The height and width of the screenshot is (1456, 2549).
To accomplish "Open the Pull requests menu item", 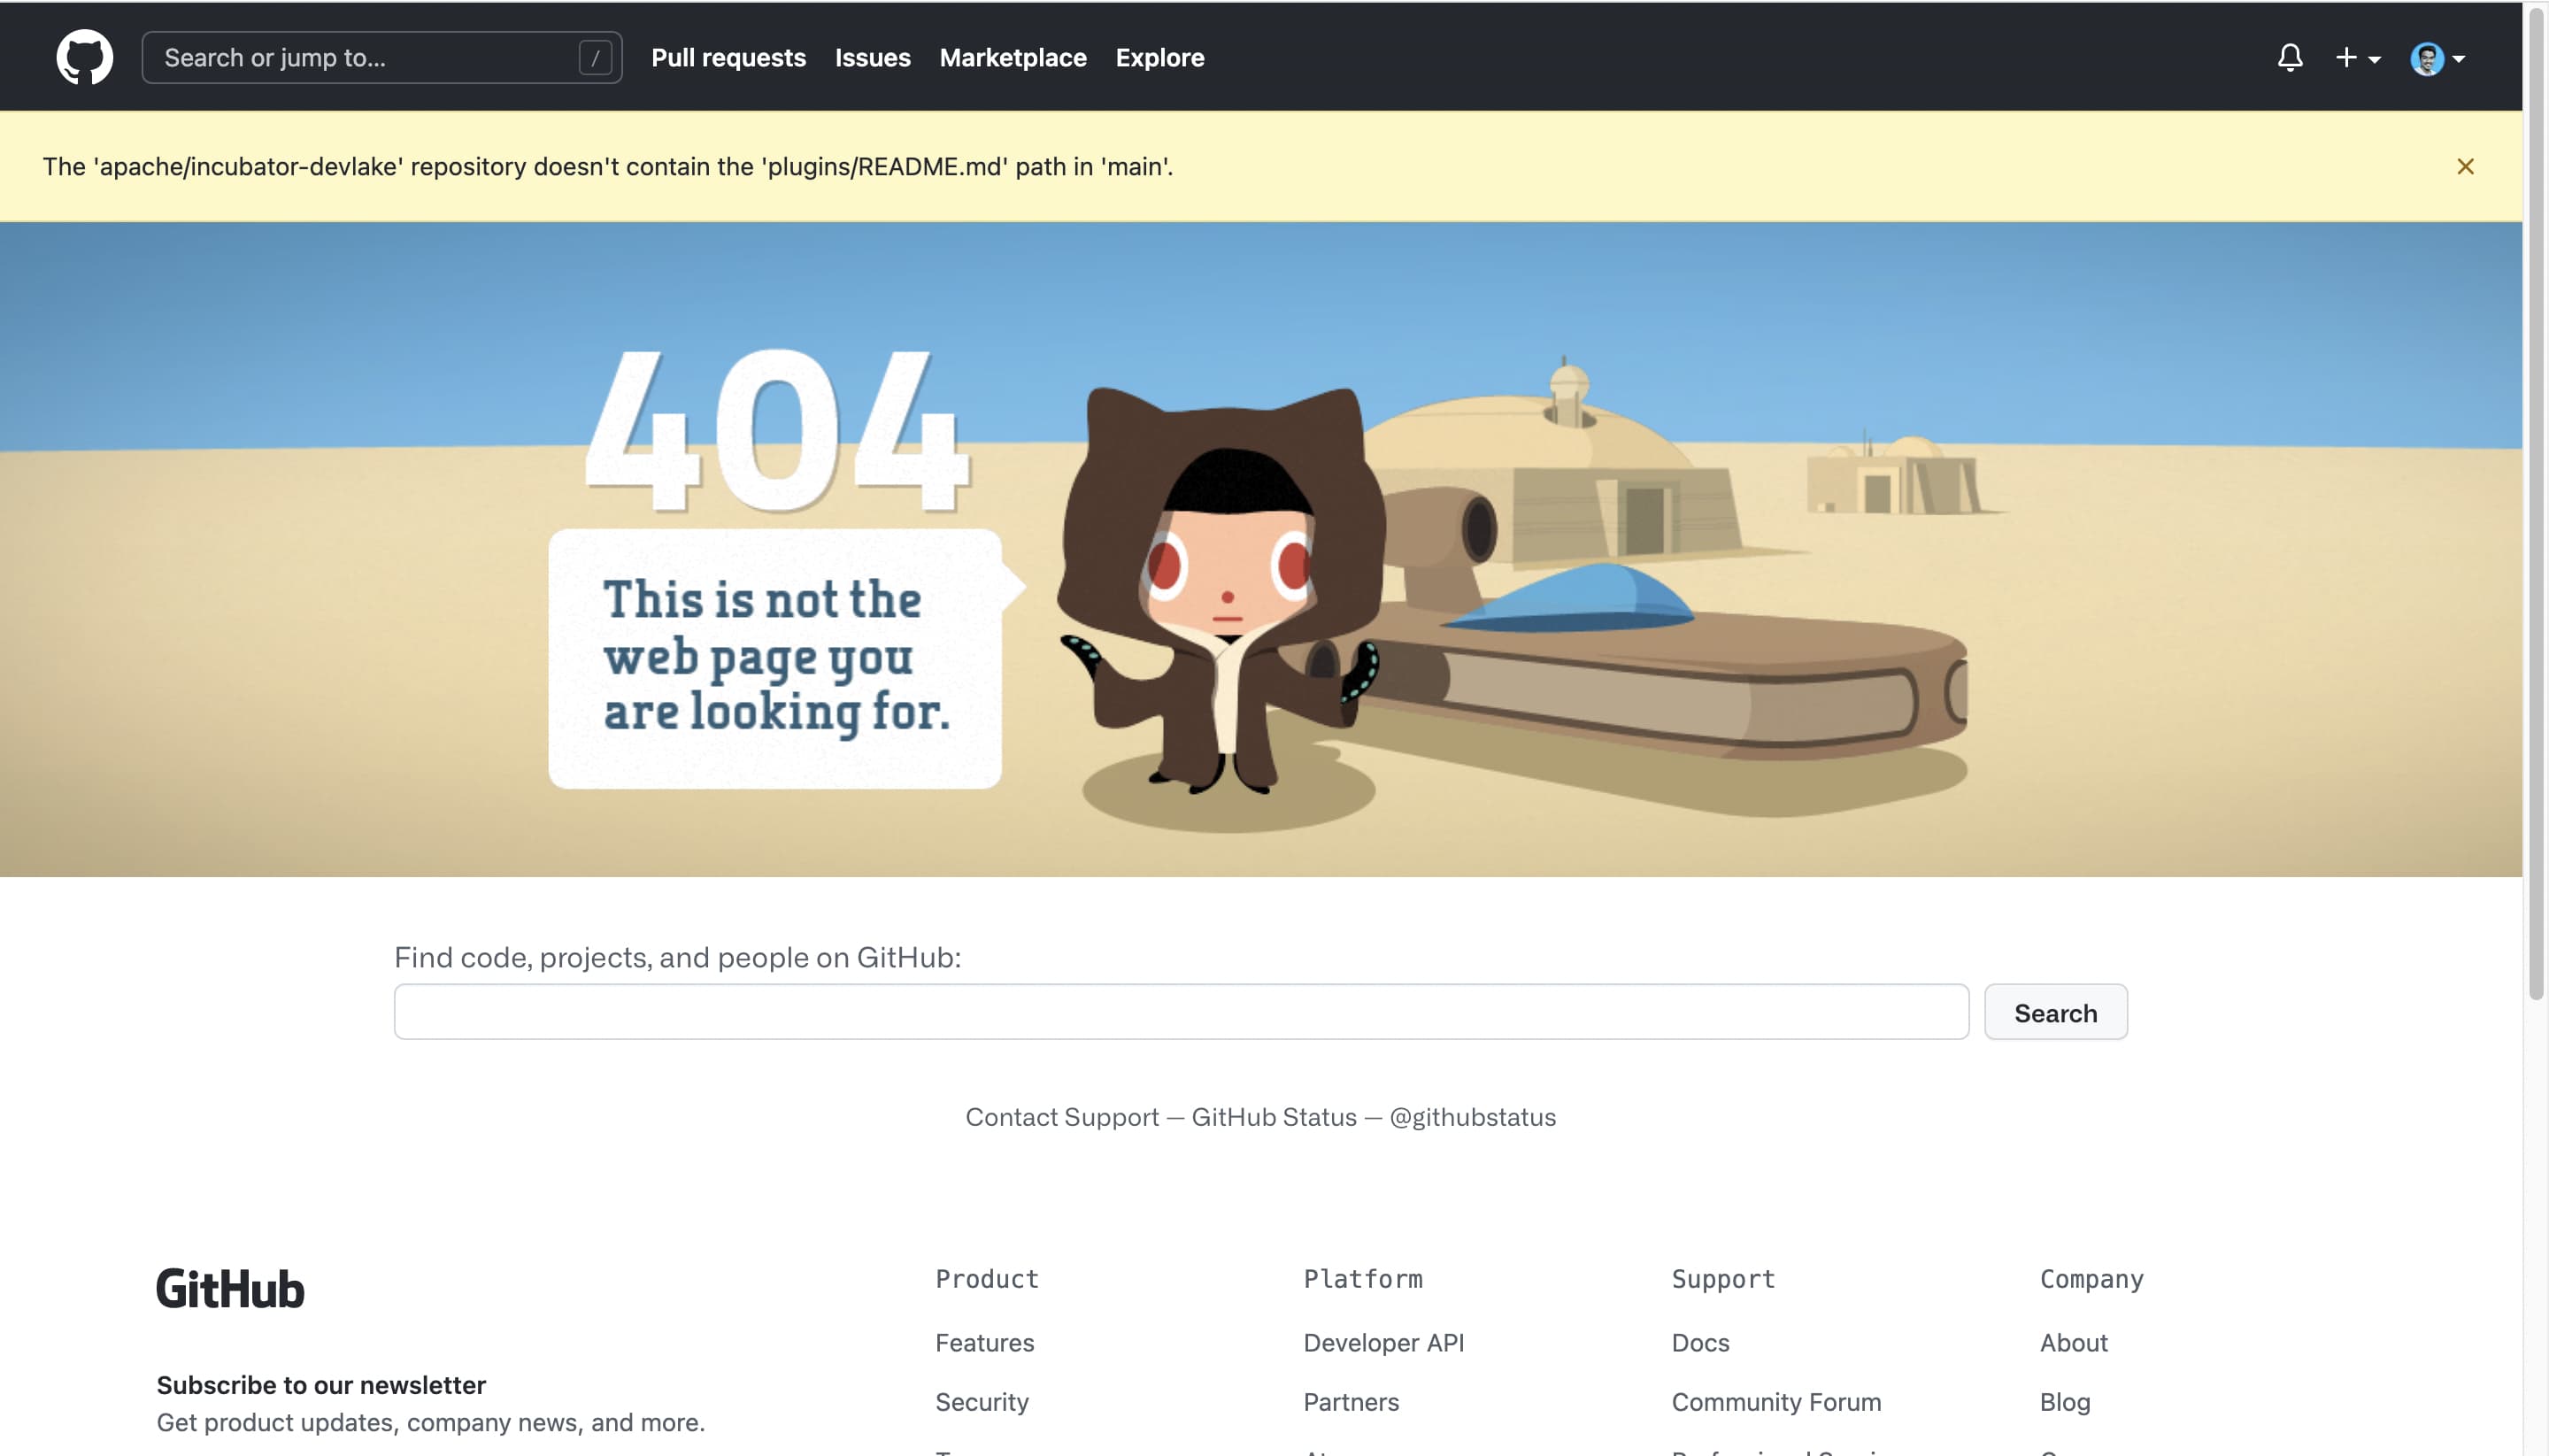I will tap(728, 57).
